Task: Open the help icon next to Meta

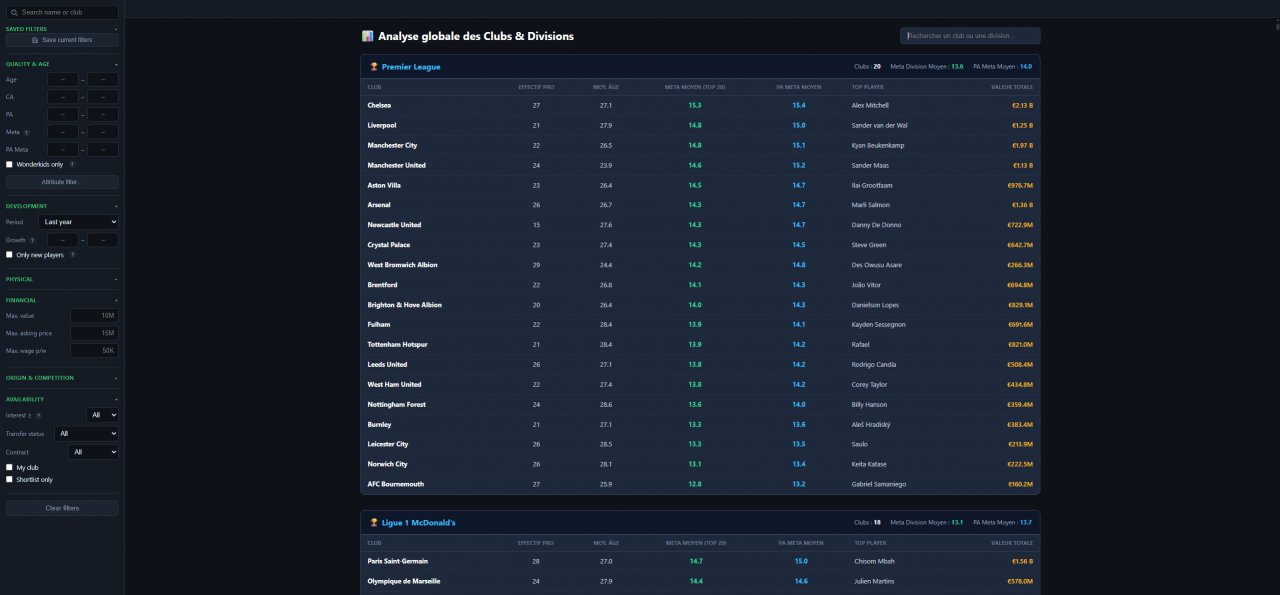Action: [26, 132]
